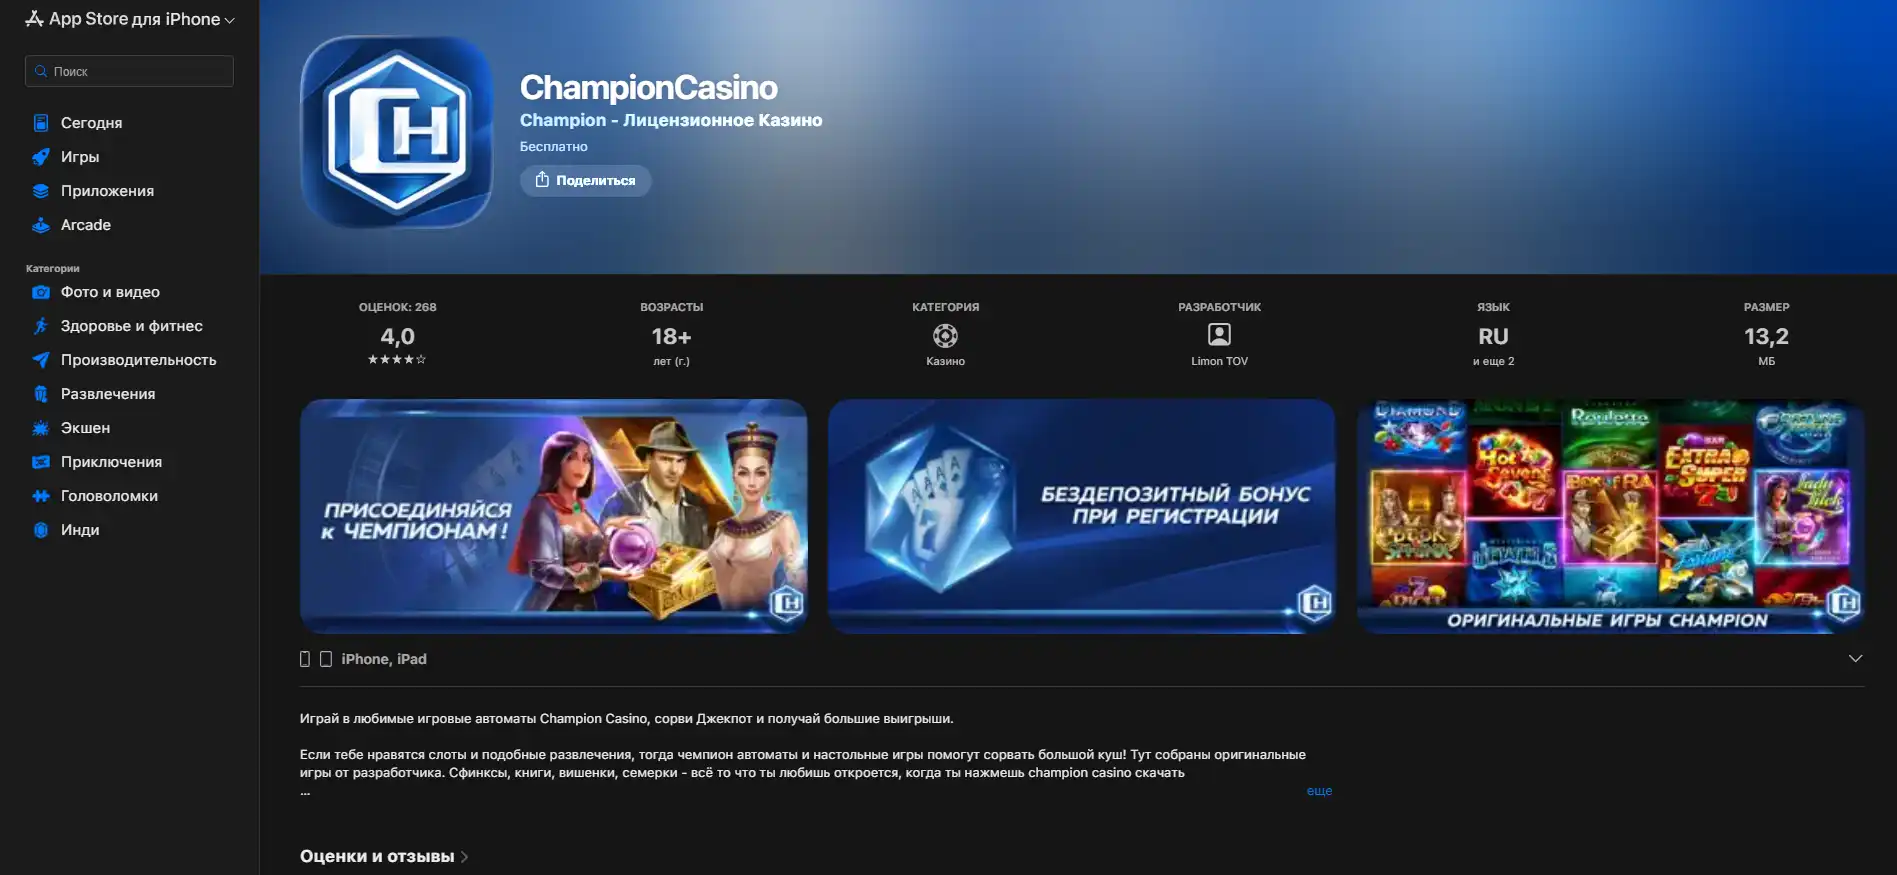Open the Приложения layers icon
Viewport: 1897px width, 875px height.
(x=41, y=191)
